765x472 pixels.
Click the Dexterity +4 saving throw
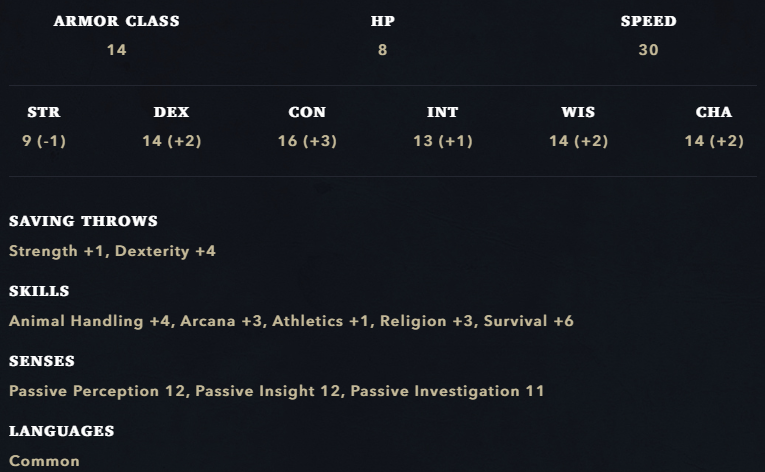(x=165, y=251)
